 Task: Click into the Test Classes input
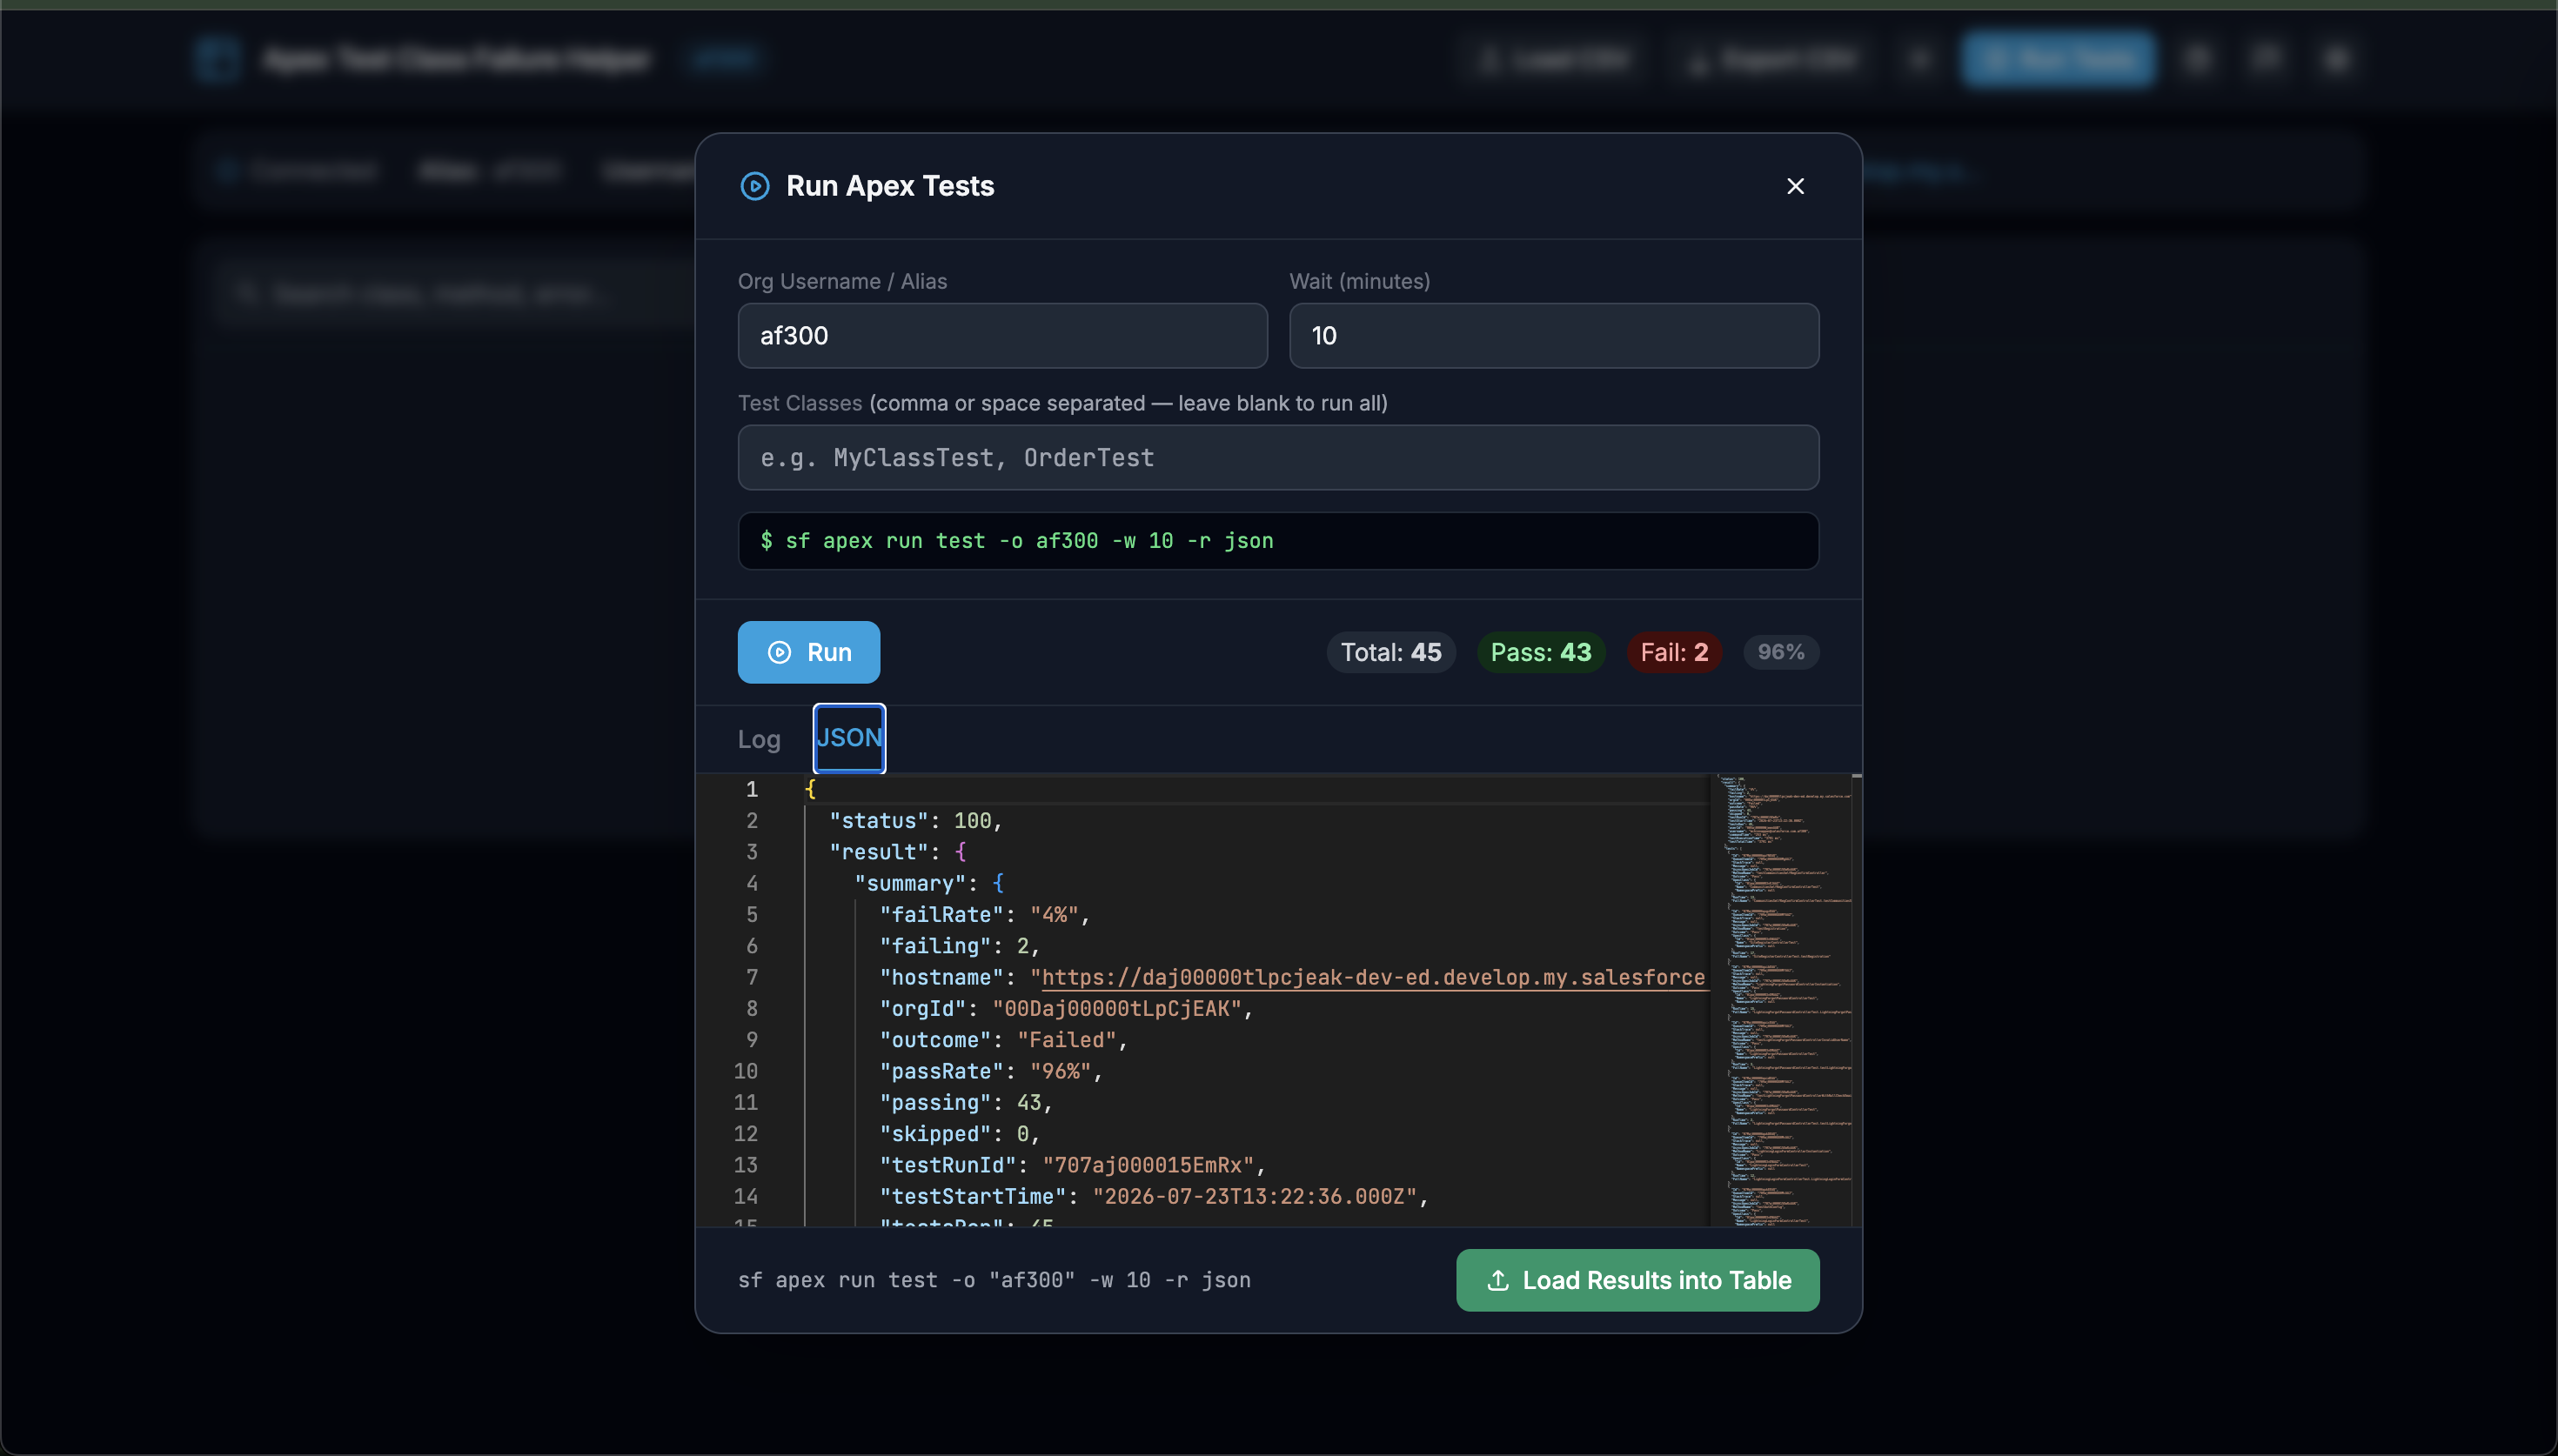click(1278, 458)
